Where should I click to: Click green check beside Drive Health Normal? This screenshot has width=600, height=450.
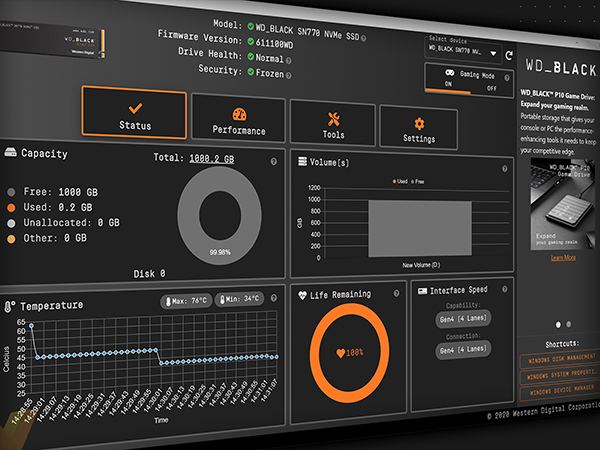click(251, 57)
